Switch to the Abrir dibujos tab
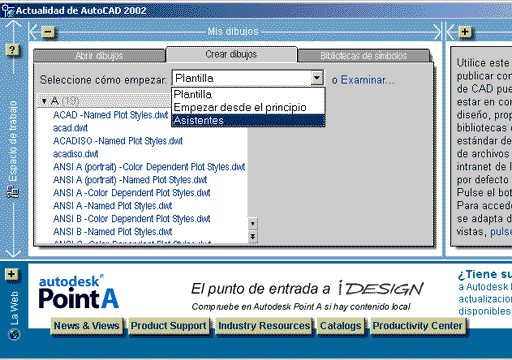This screenshot has height=360, width=512. [x=99, y=56]
